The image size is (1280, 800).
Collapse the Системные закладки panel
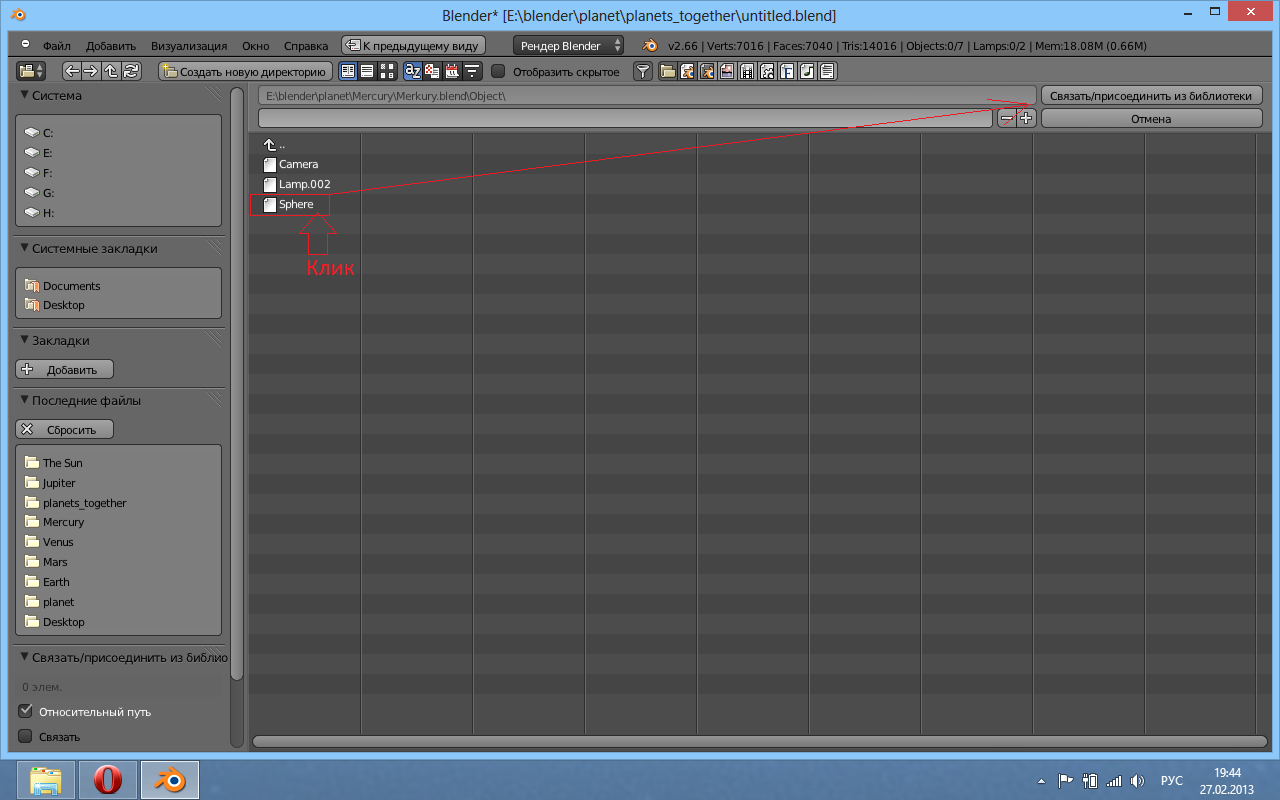click(24, 248)
